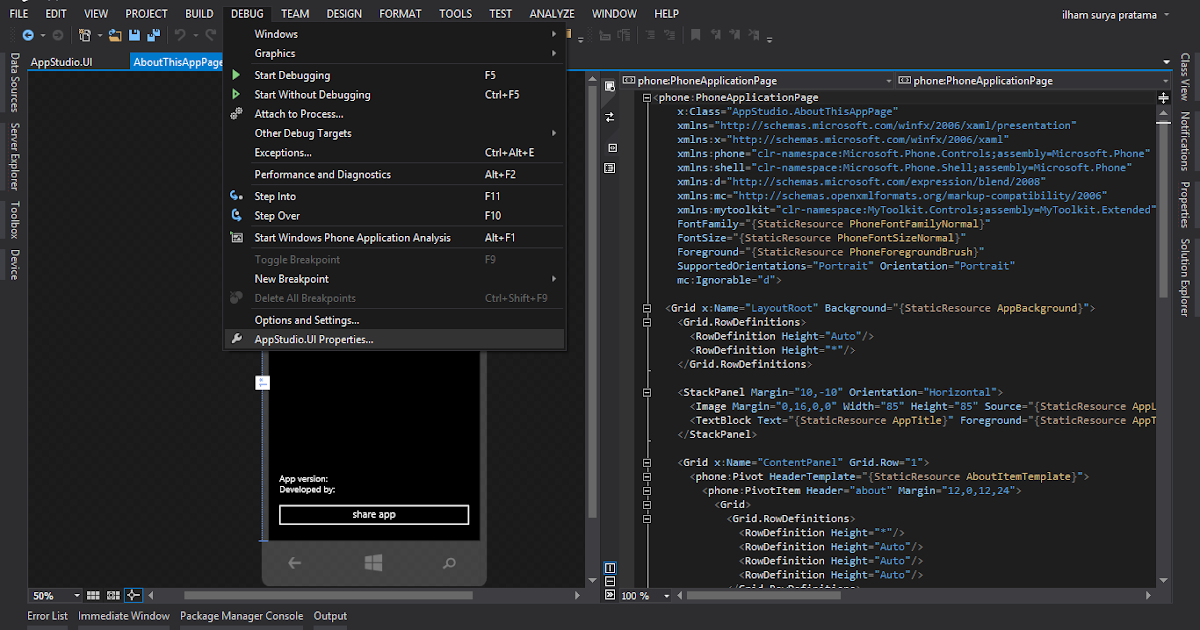This screenshot has width=1200, height=630.
Task: Click the Save All toolbar icon
Action: 154,36
